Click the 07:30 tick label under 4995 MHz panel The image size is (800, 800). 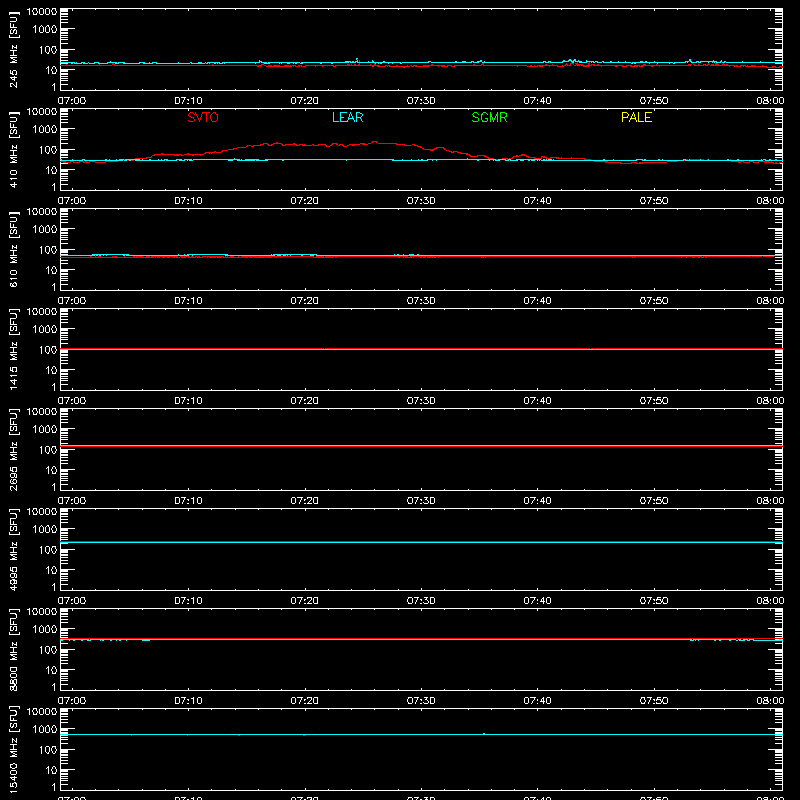point(421,601)
